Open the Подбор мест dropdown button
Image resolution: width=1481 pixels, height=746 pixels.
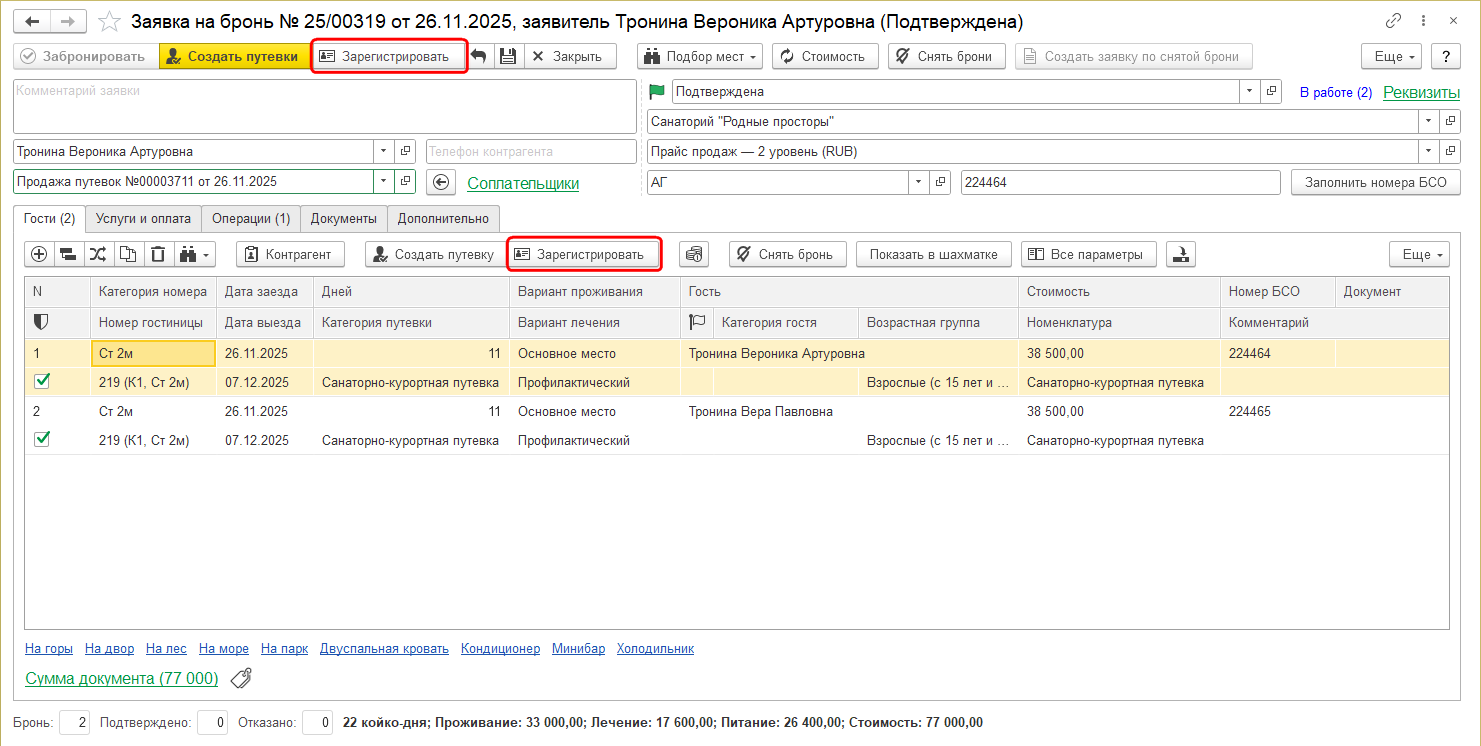(700, 56)
